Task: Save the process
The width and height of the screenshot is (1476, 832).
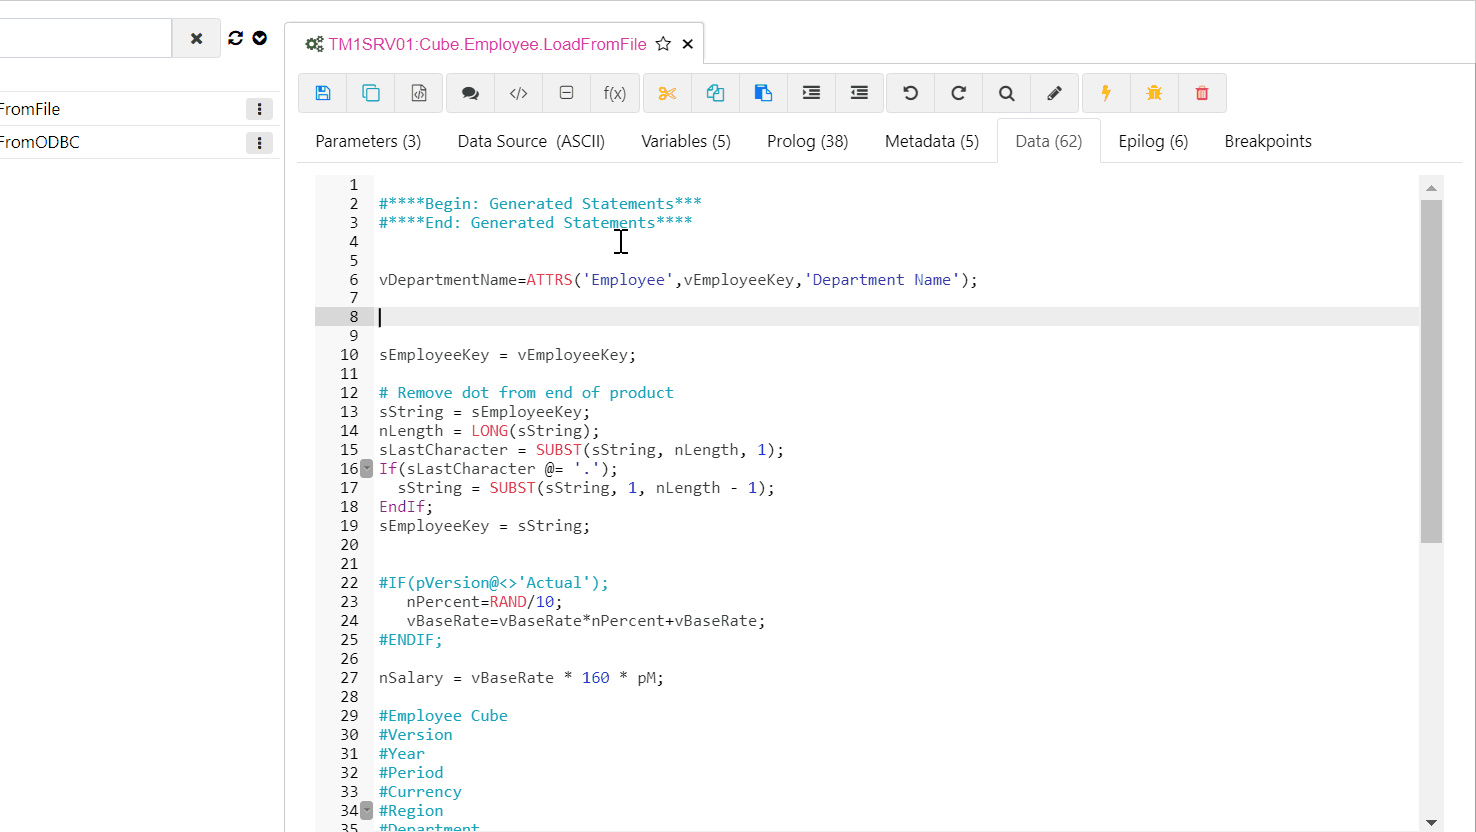Action: tap(322, 92)
